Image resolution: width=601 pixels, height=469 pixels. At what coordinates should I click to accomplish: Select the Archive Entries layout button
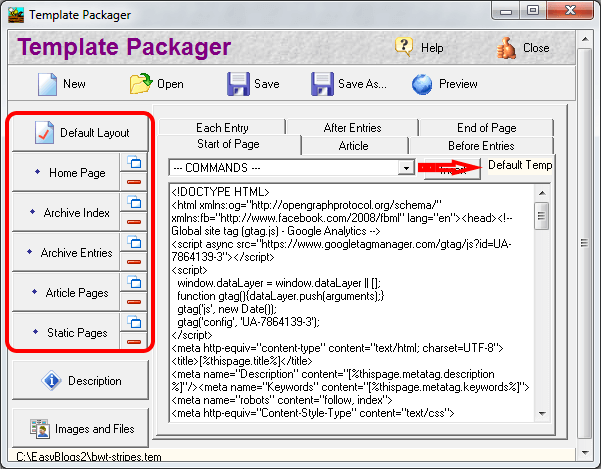(66, 253)
